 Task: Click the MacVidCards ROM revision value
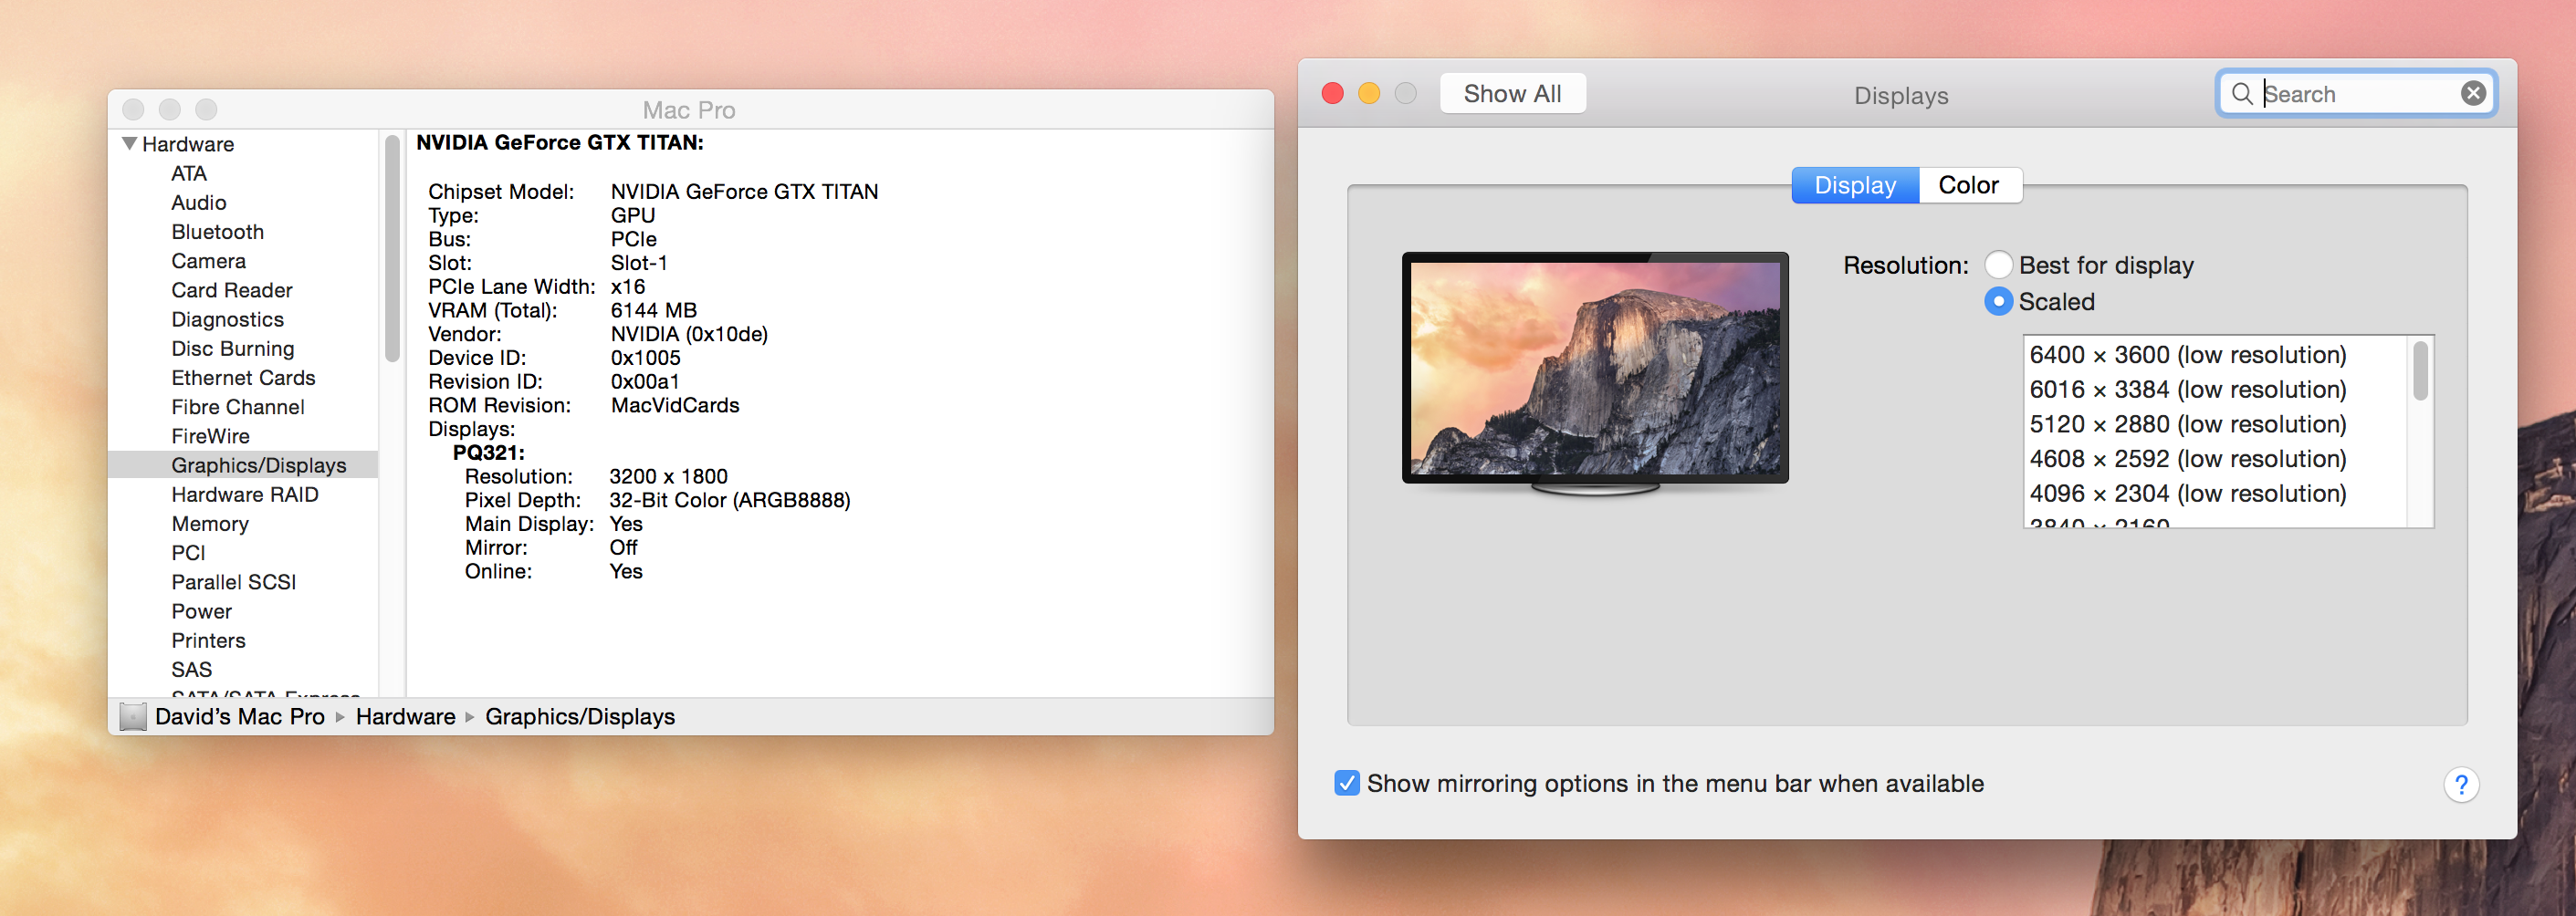(675, 405)
